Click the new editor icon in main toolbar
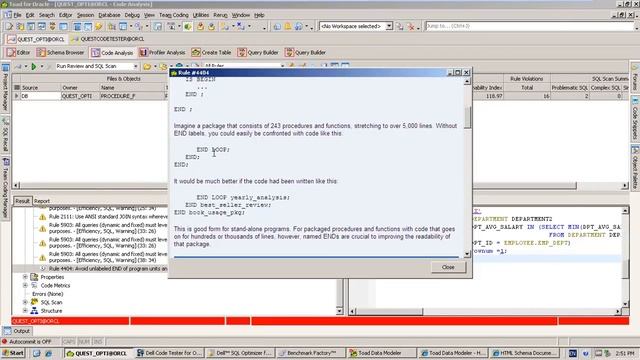Viewport: 640px width, 360px height. (x=9, y=27)
